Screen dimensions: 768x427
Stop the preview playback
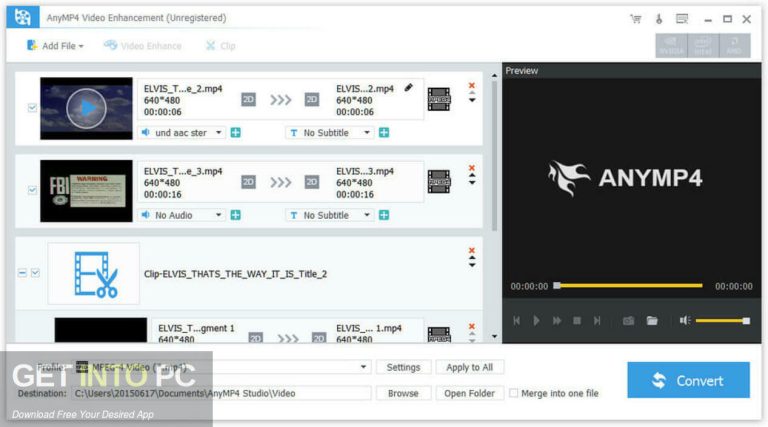[577, 321]
